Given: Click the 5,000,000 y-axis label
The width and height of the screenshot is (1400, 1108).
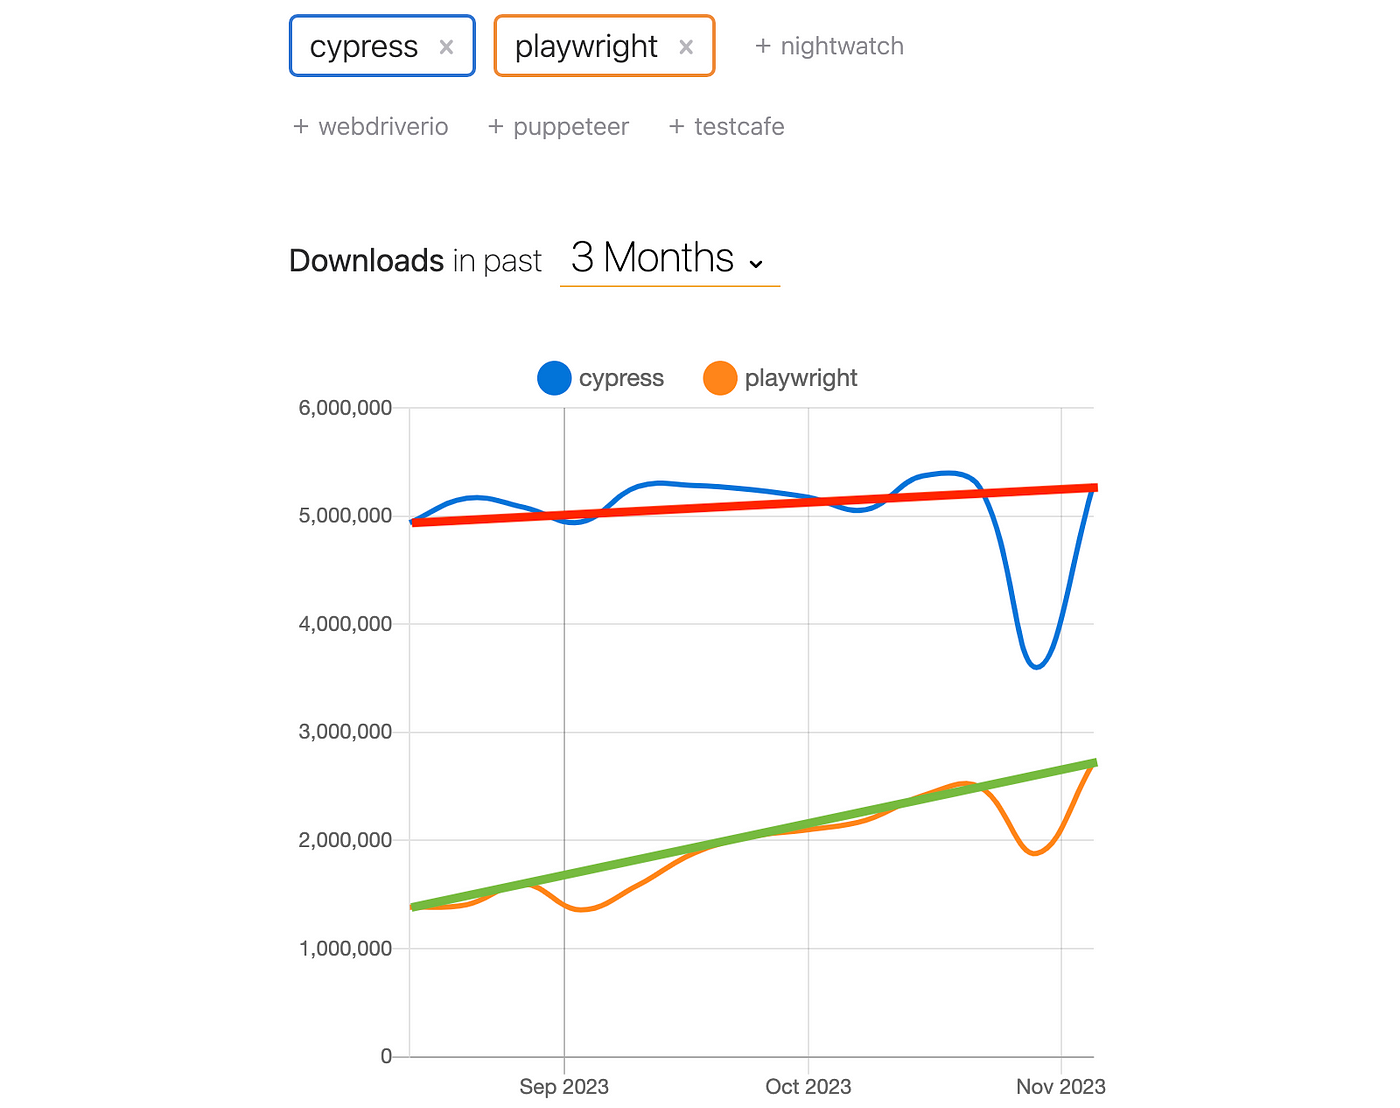Looking at the screenshot, I should pos(345,516).
